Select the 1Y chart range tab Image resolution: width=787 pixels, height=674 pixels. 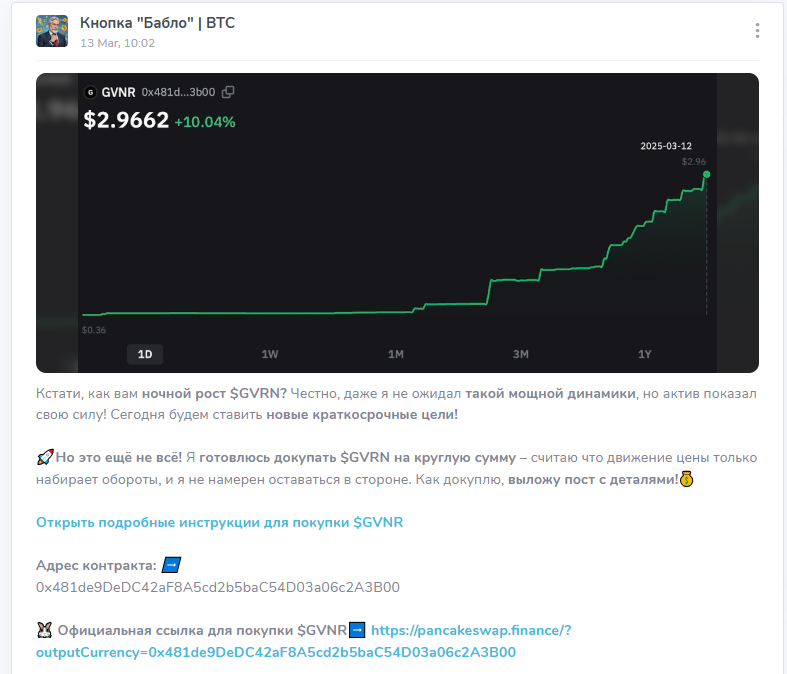(644, 354)
